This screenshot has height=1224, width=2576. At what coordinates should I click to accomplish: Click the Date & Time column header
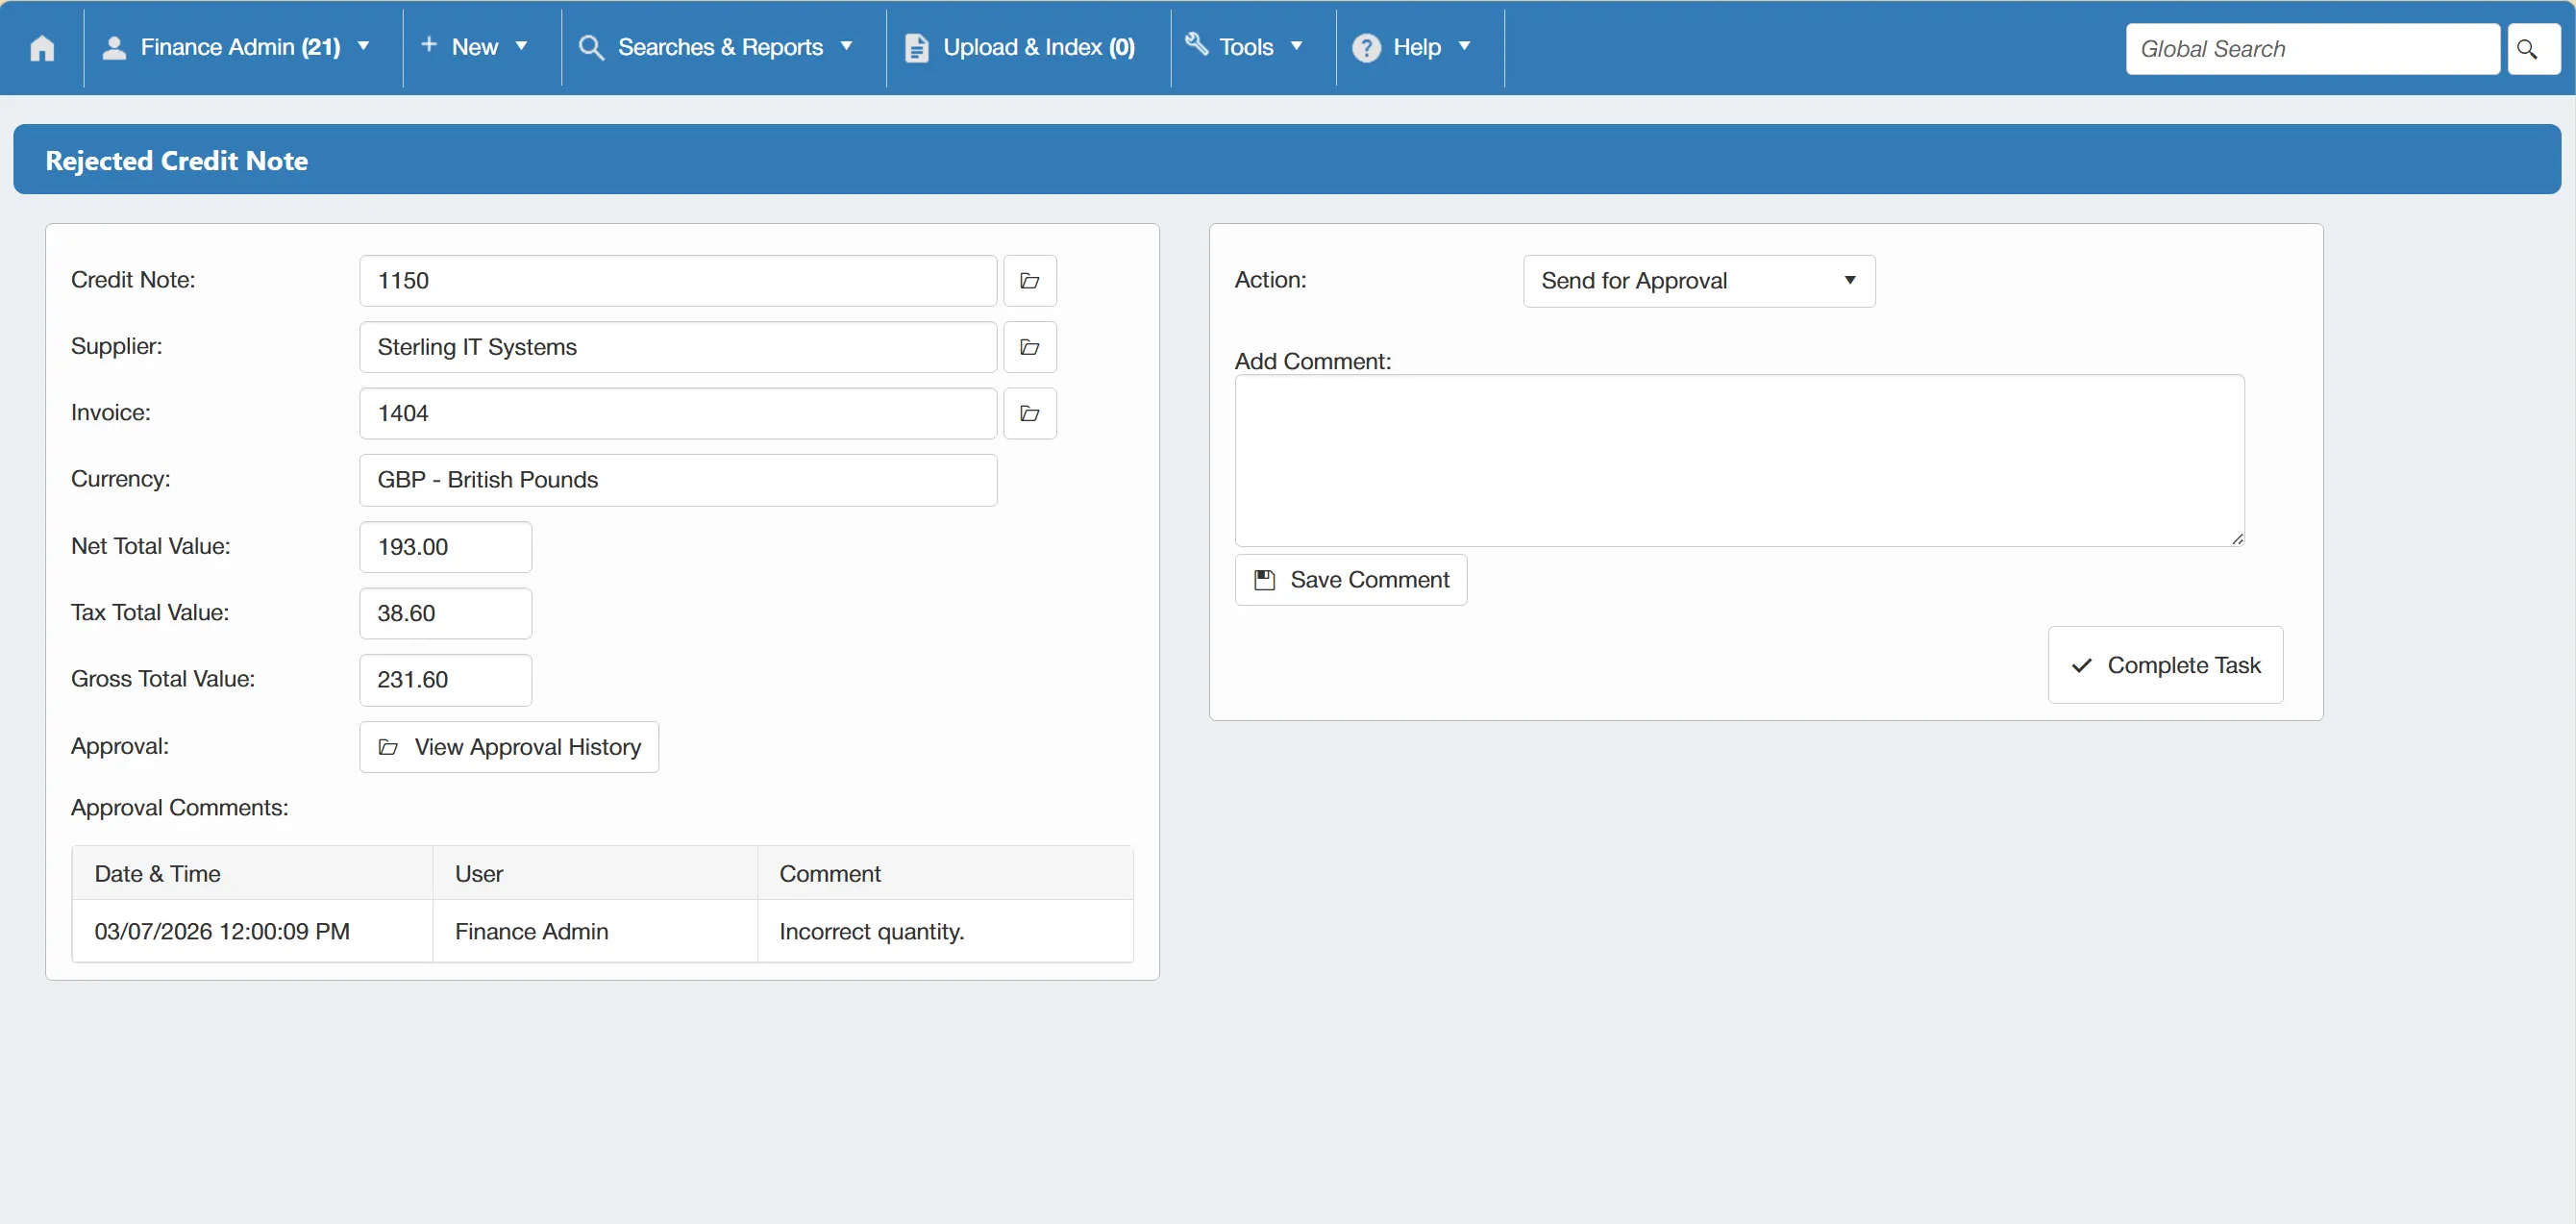[252, 873]
